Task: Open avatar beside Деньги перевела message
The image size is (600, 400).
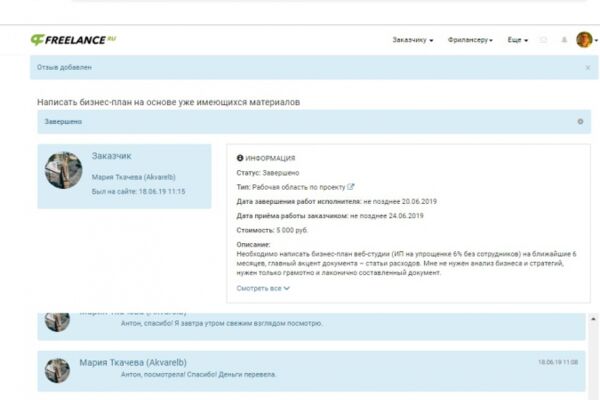Action: pyautogui.click(x=57, y=371)
